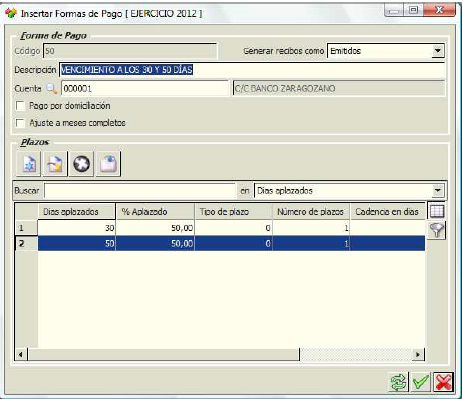463x399 pixels.
Task: Click the Código field
Action: (x=130, y=51)
